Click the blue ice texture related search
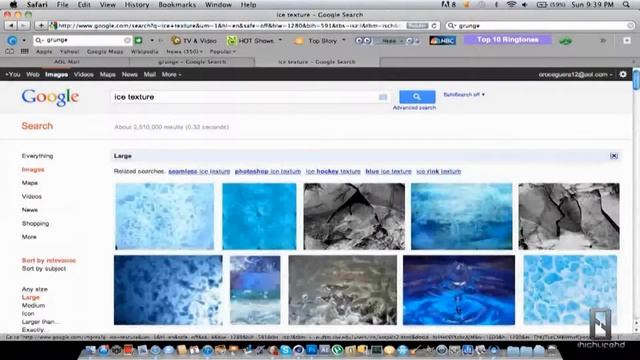This screenshot has height=360, width=640. pos(388,171)
